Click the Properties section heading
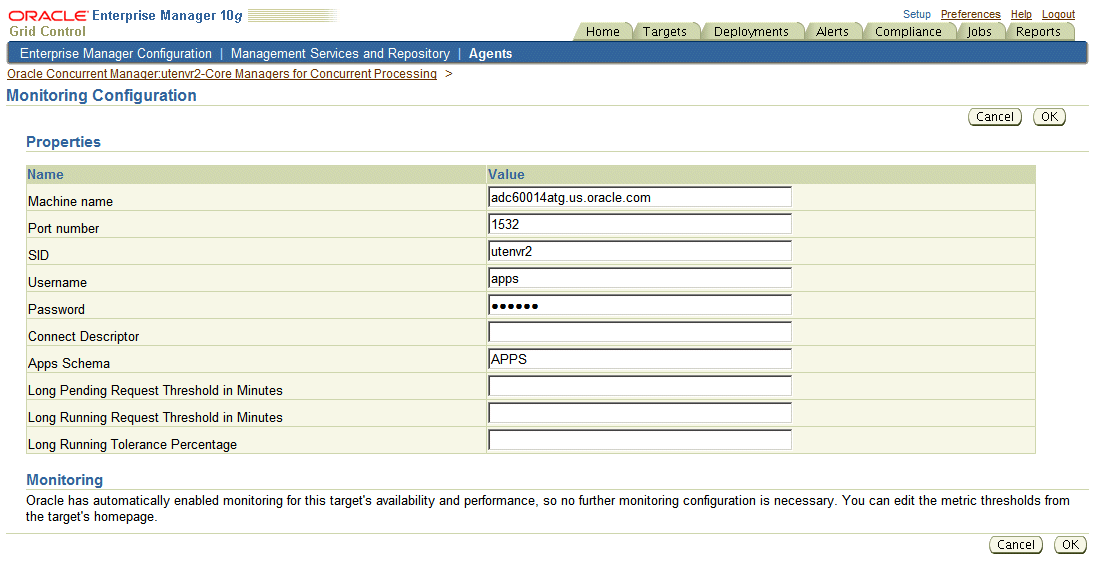Screen dimensions: 1099x565 [x=63, y=142]
